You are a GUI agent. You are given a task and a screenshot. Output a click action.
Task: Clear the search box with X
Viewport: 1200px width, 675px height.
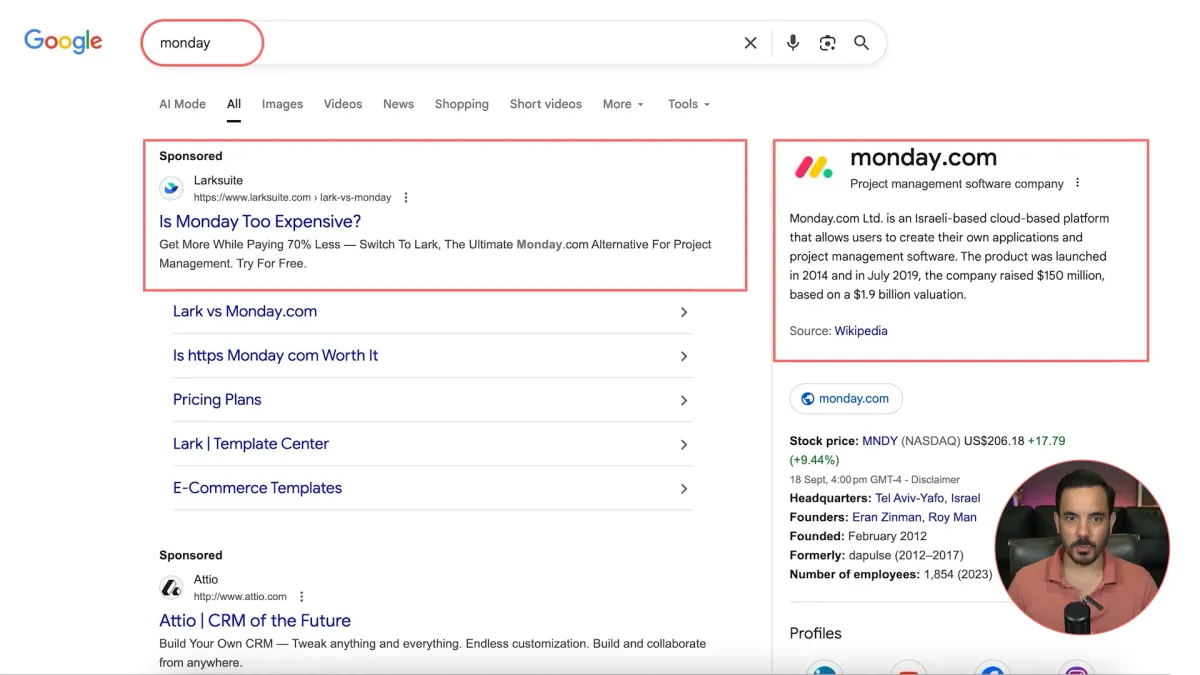750,43
